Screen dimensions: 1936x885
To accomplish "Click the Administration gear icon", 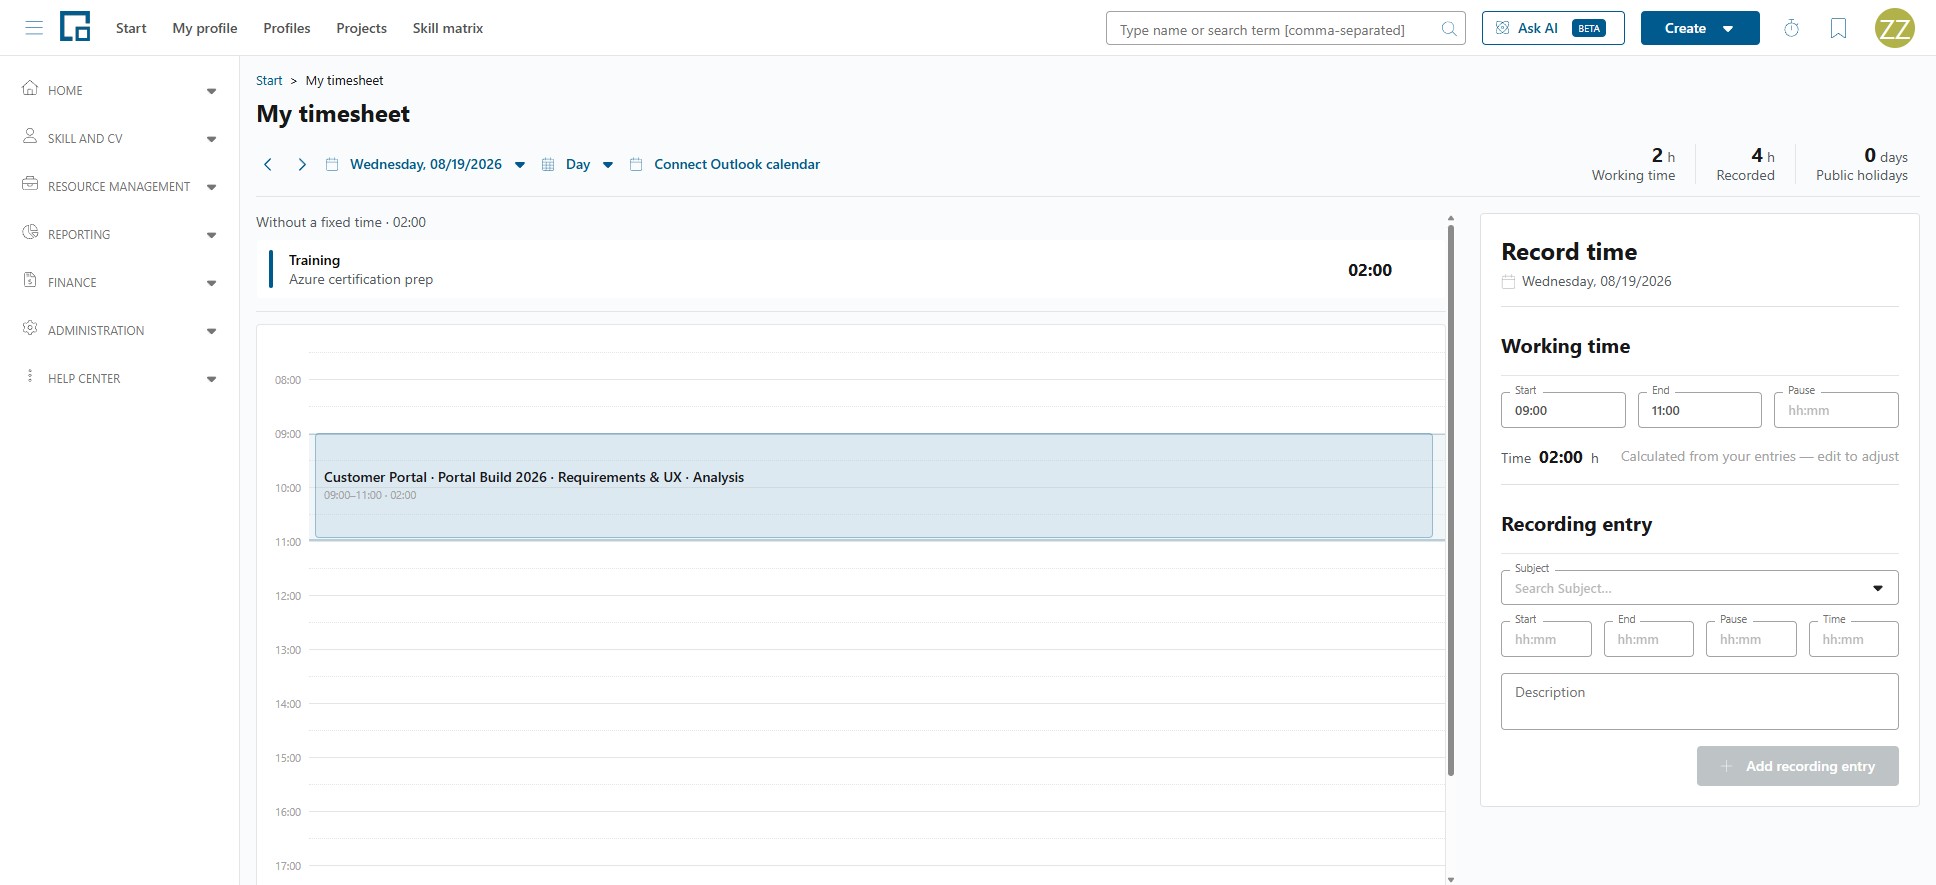I will [x=30, y=328].
